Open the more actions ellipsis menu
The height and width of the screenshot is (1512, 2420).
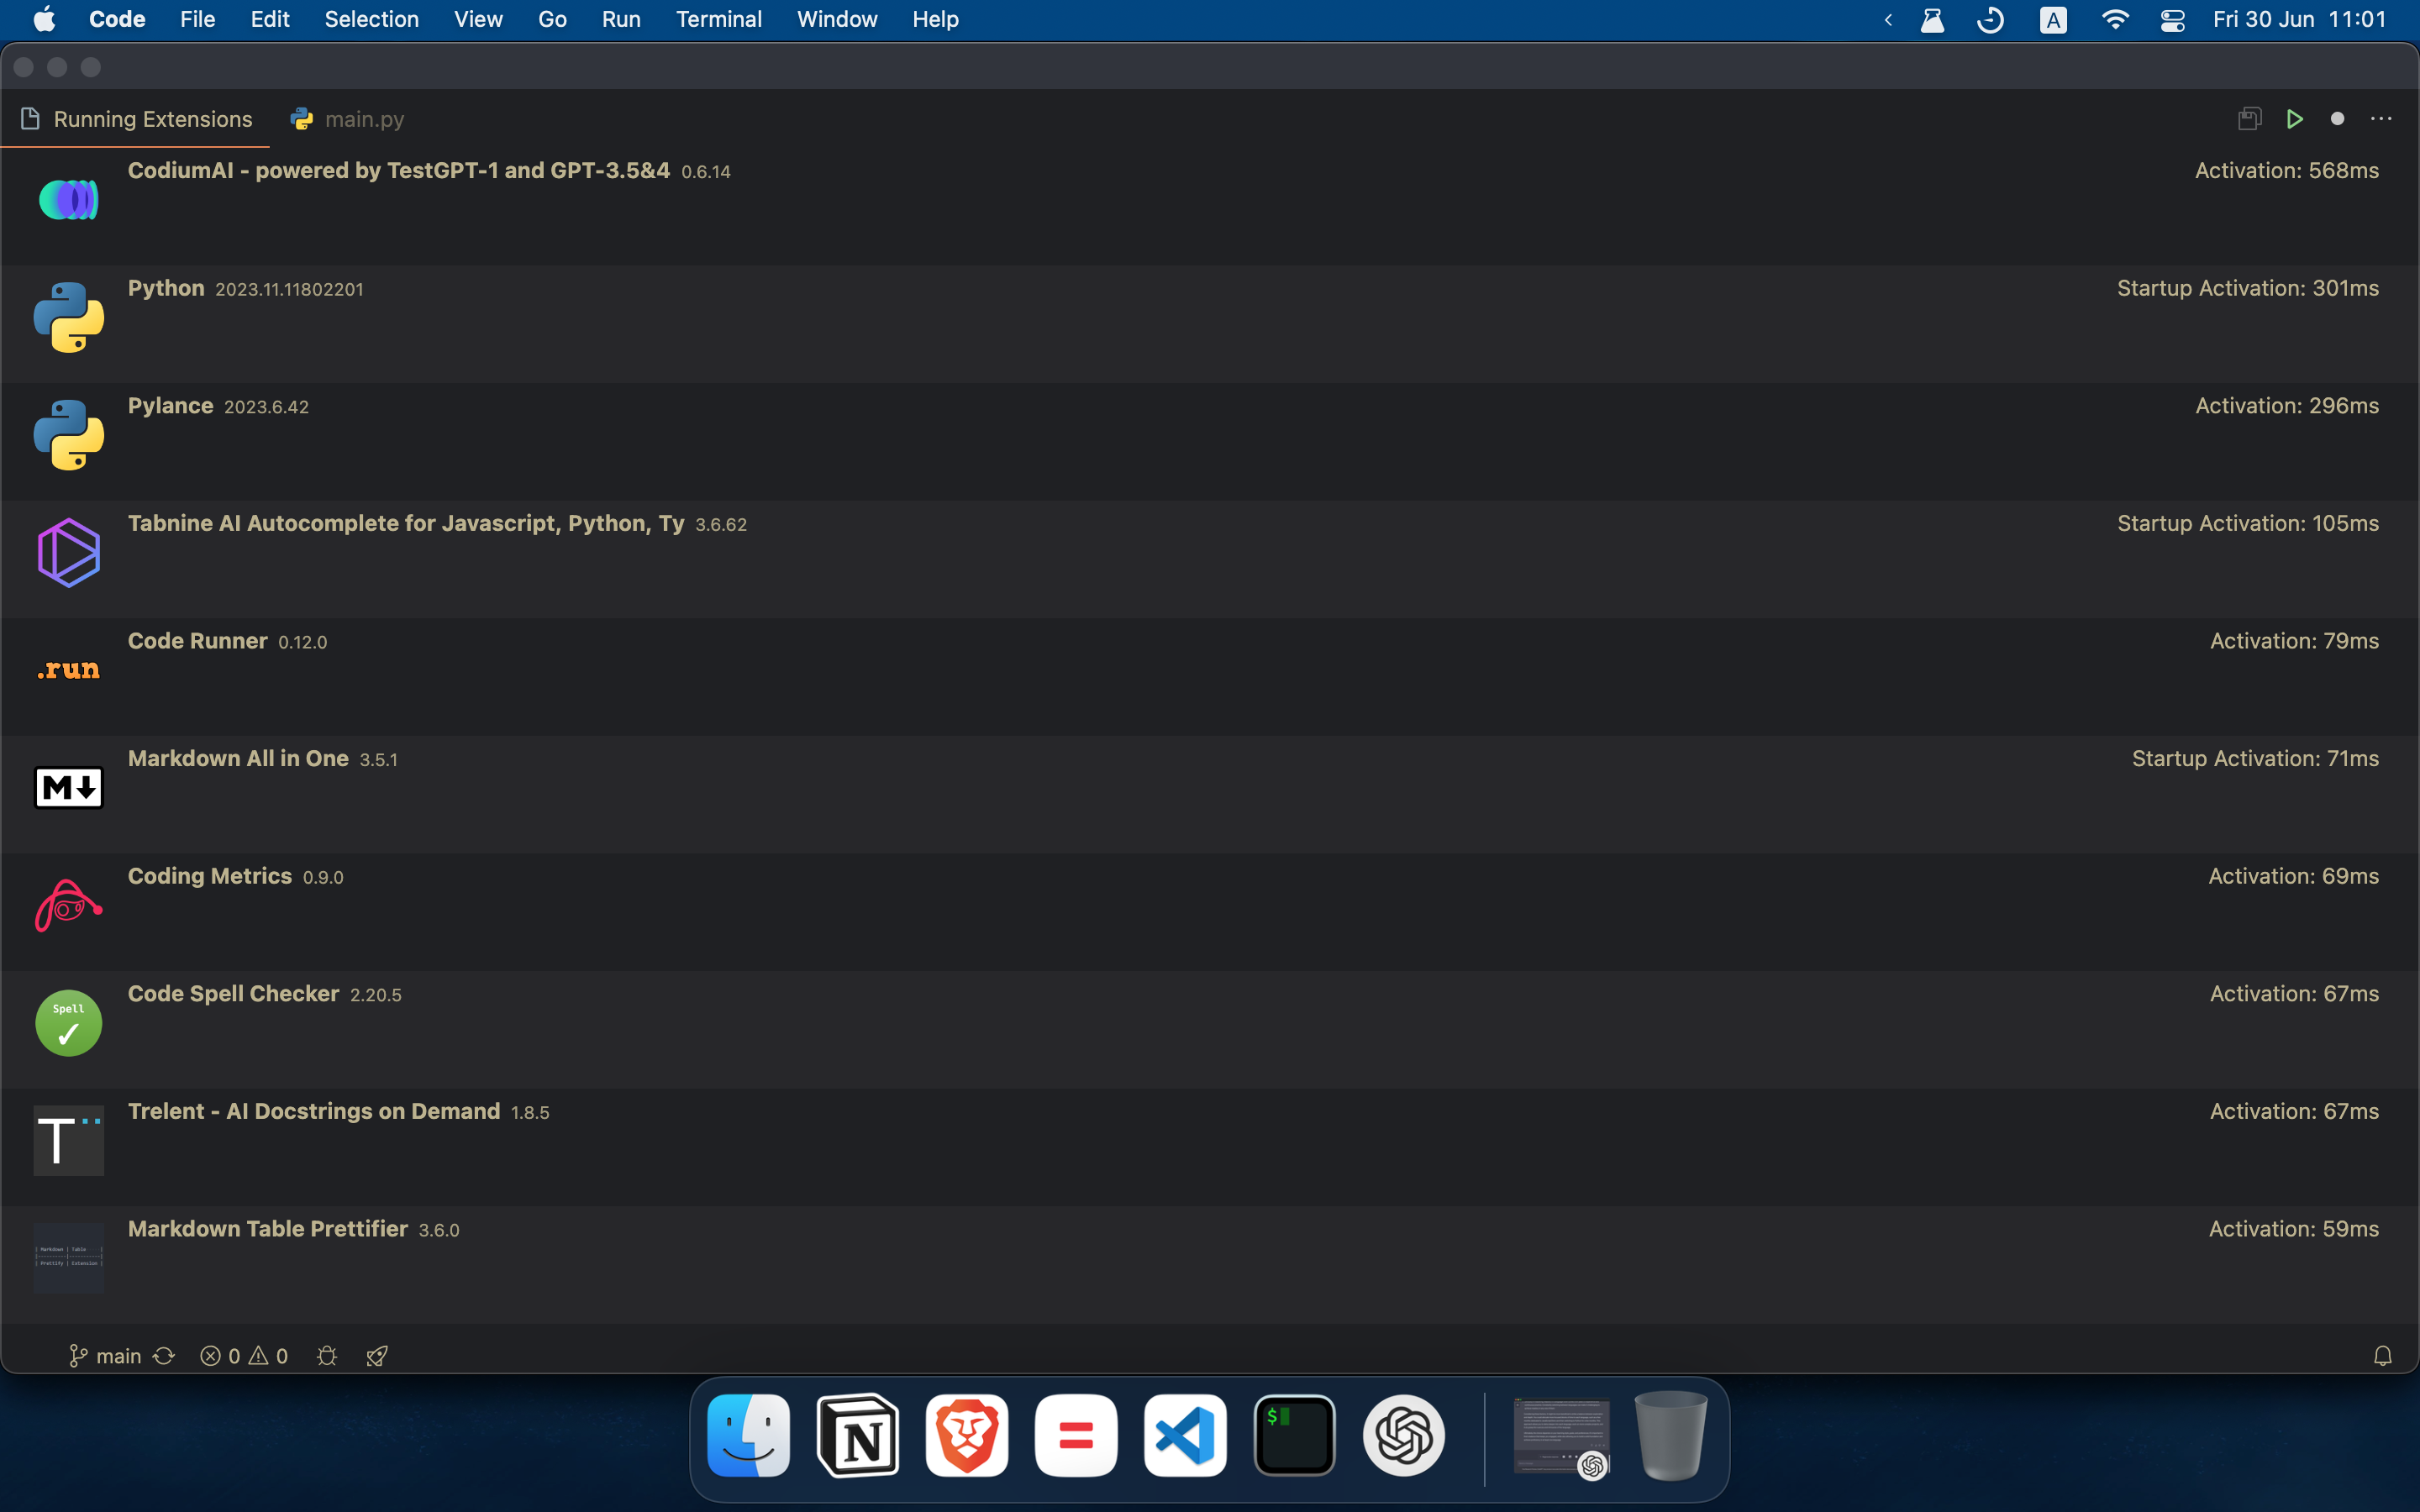[x=2382, y=118]
